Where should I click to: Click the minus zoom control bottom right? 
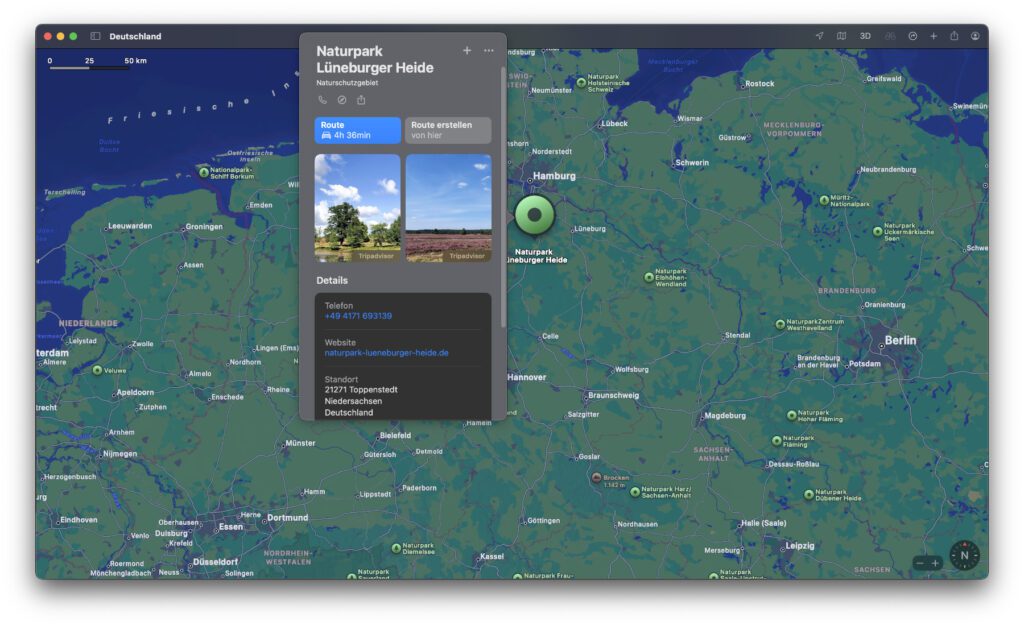point(920,562)
